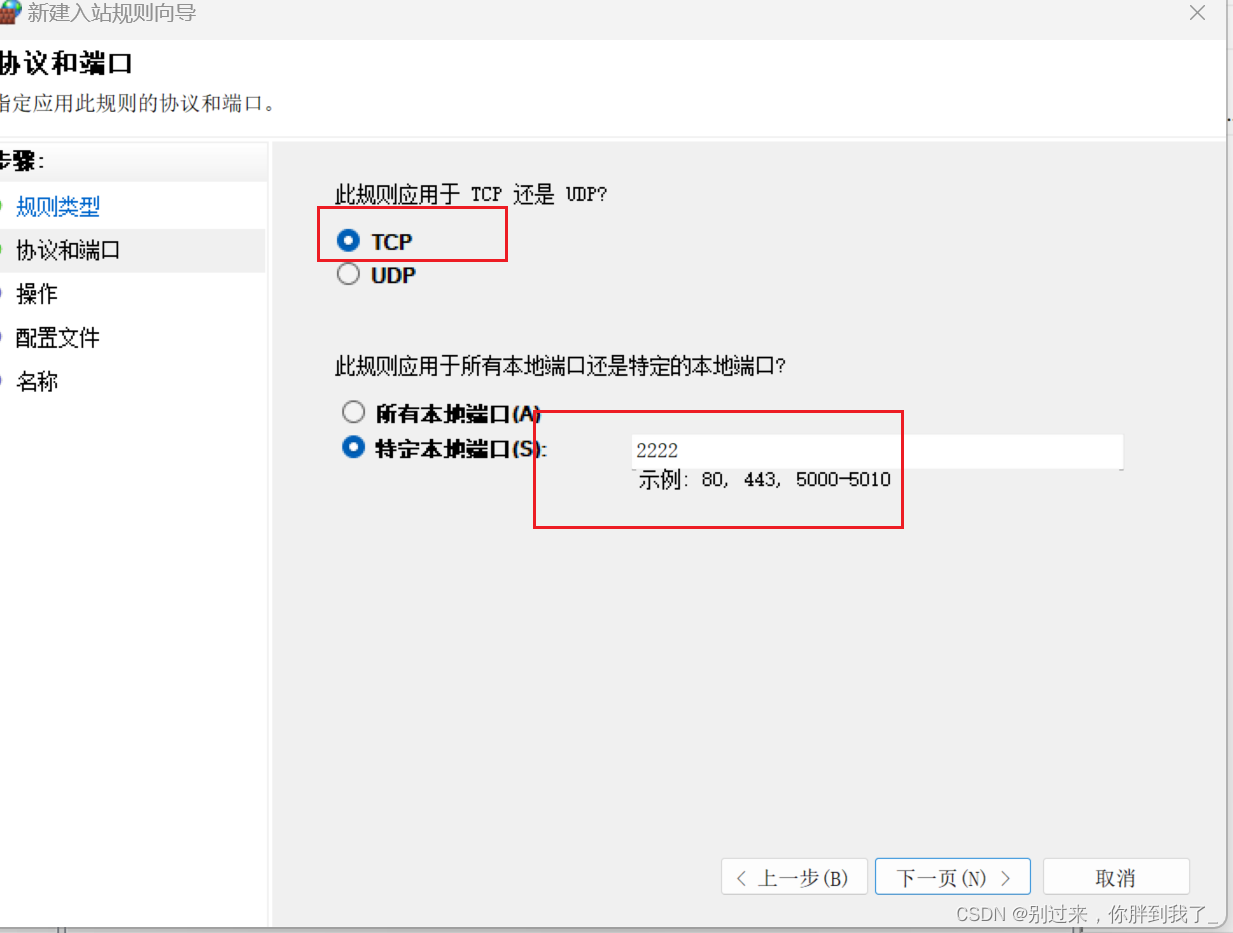Viewport: 1233px width, 933px height.
Task: Choose 特定本地端口 option
Action: tap(353, 448)
